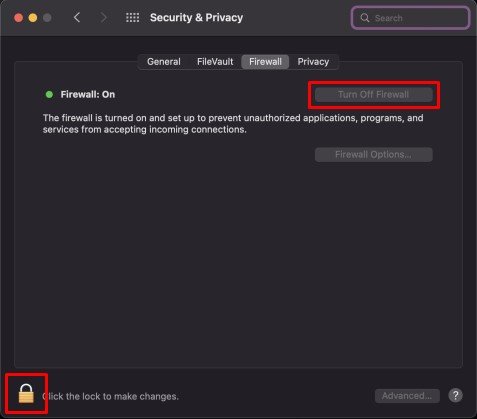The height and width of the screenshot is (419, 477).
Task: Click the "Firewall: On" status label
Action: point(88,94)
